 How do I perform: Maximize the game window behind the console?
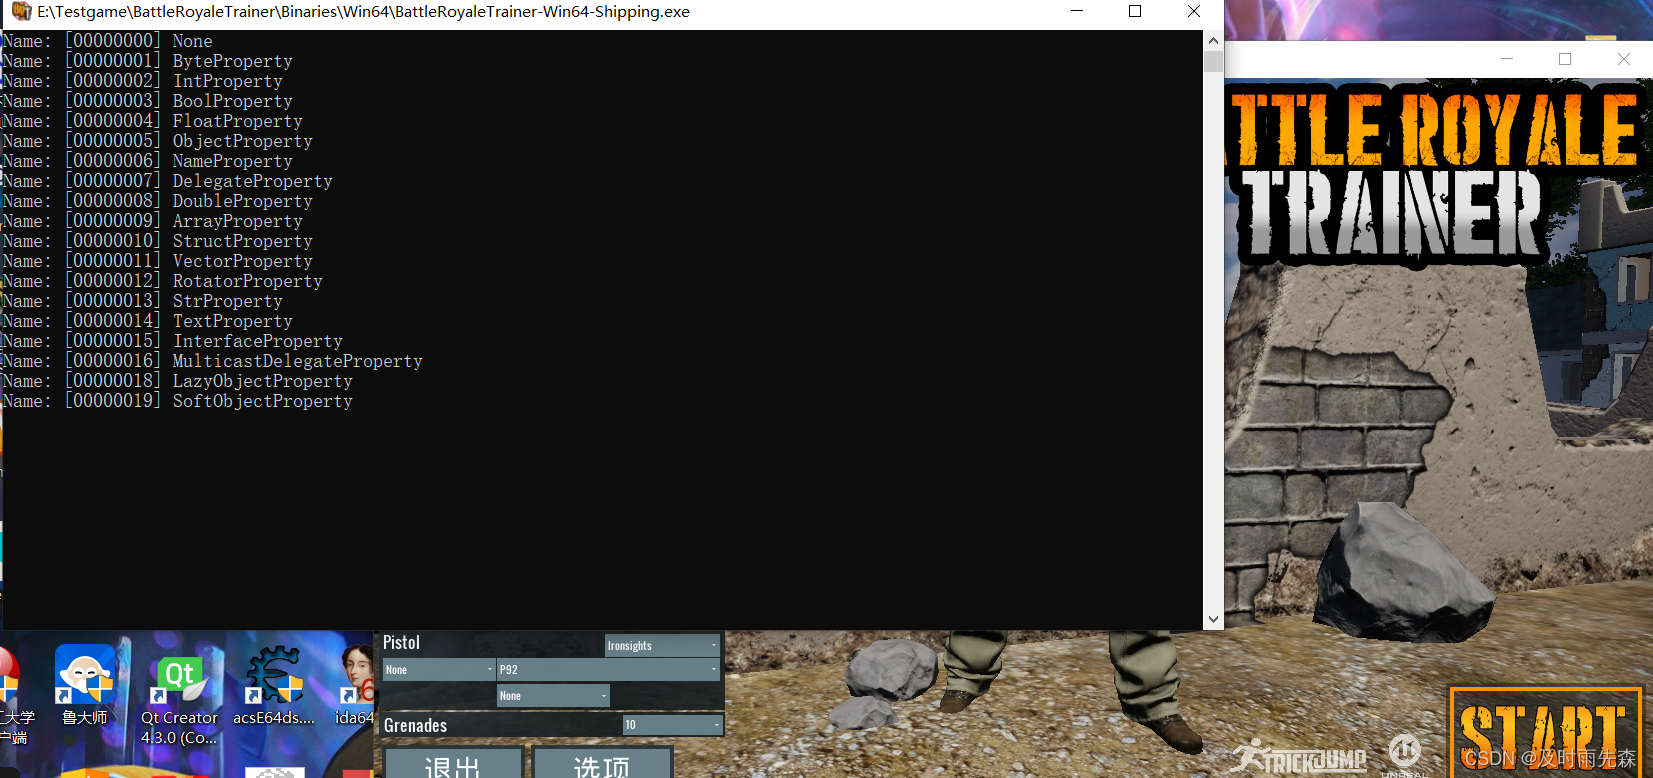[1565, 59]
